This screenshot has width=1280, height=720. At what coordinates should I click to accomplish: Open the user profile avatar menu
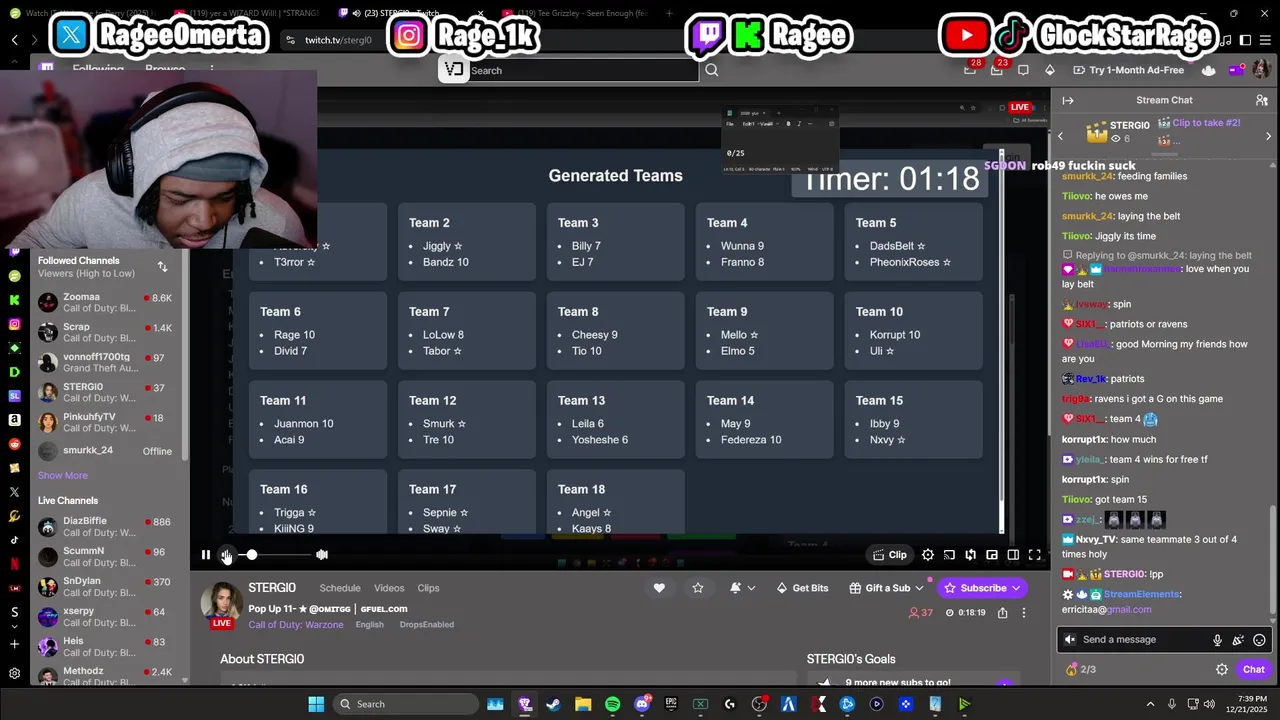(x=1261, y=70)
